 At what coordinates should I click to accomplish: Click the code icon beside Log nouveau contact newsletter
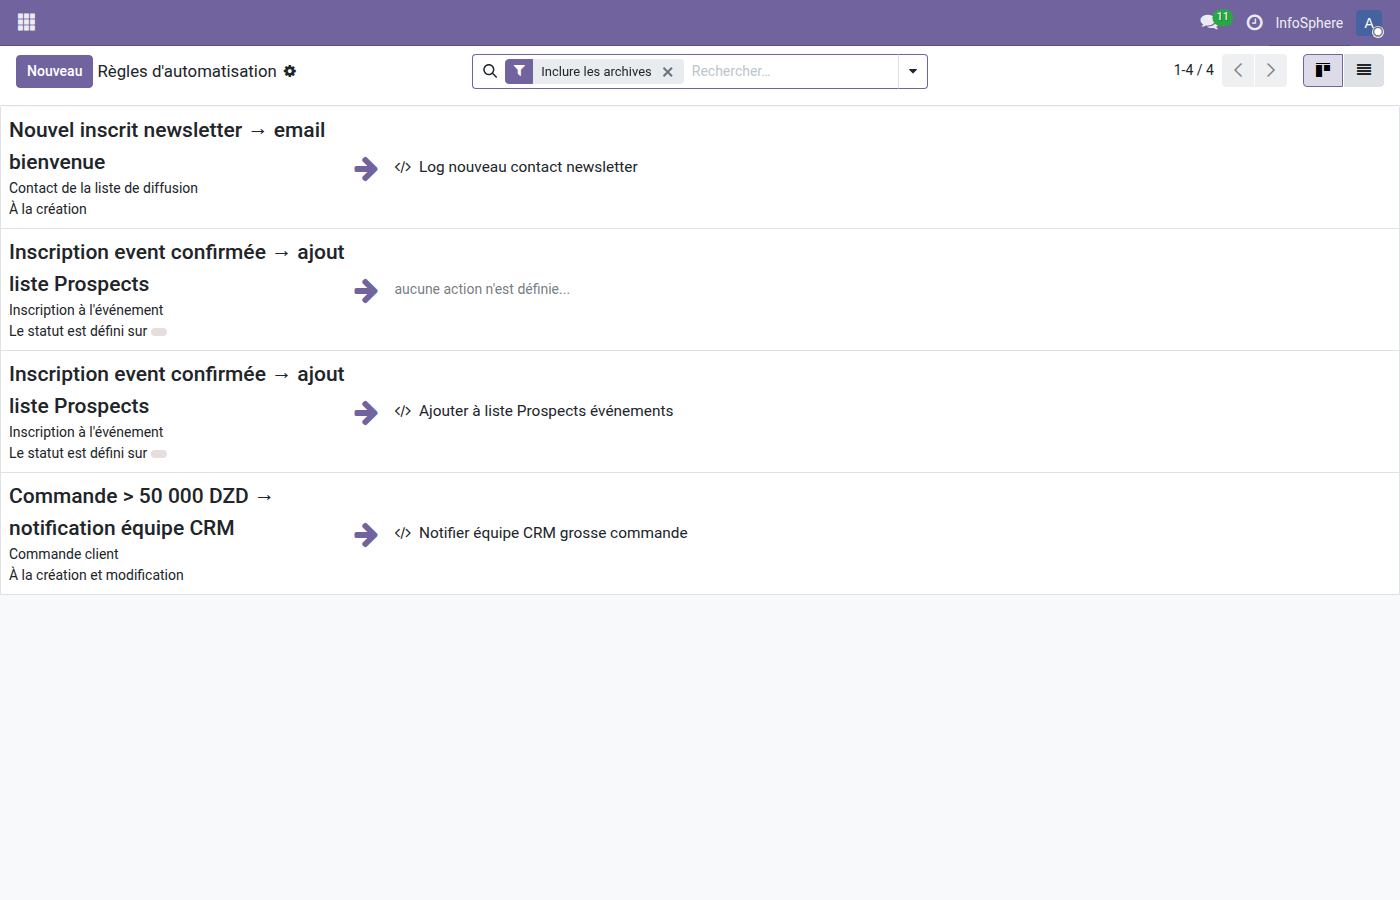pyautogui.click(x=402, y=167)
